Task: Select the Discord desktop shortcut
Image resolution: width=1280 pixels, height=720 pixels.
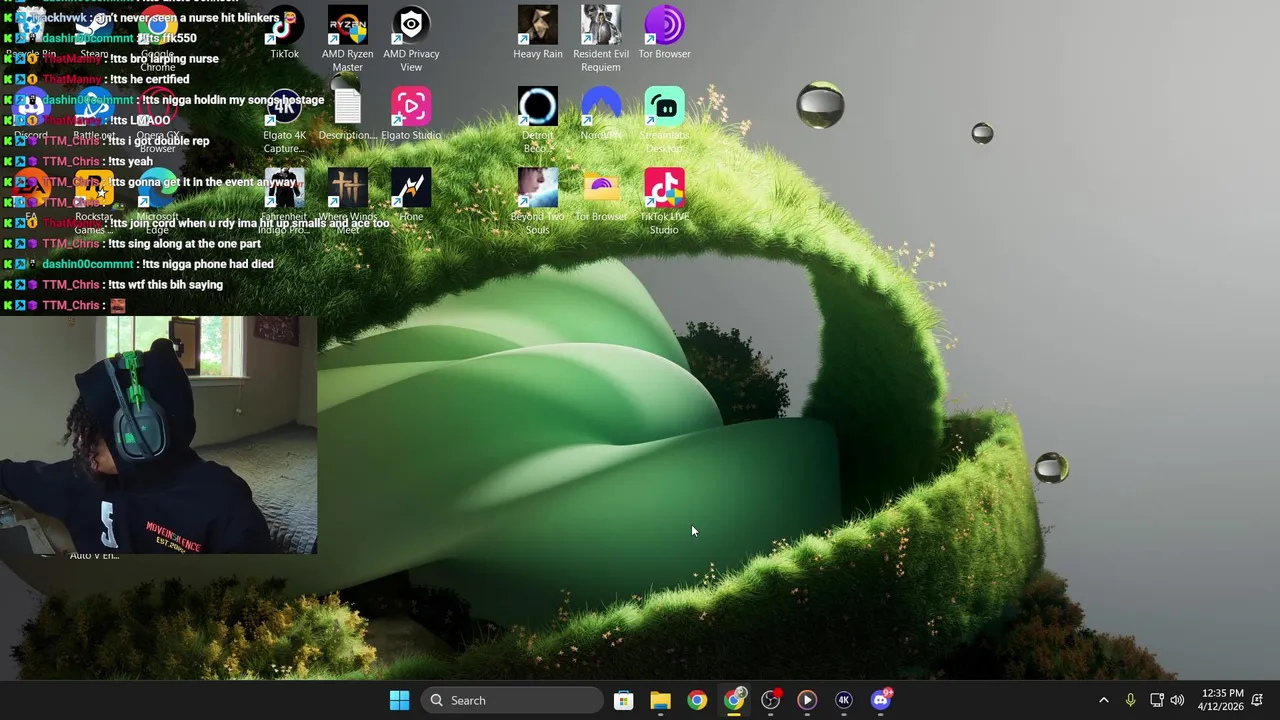Action: (x=31, y=115)
